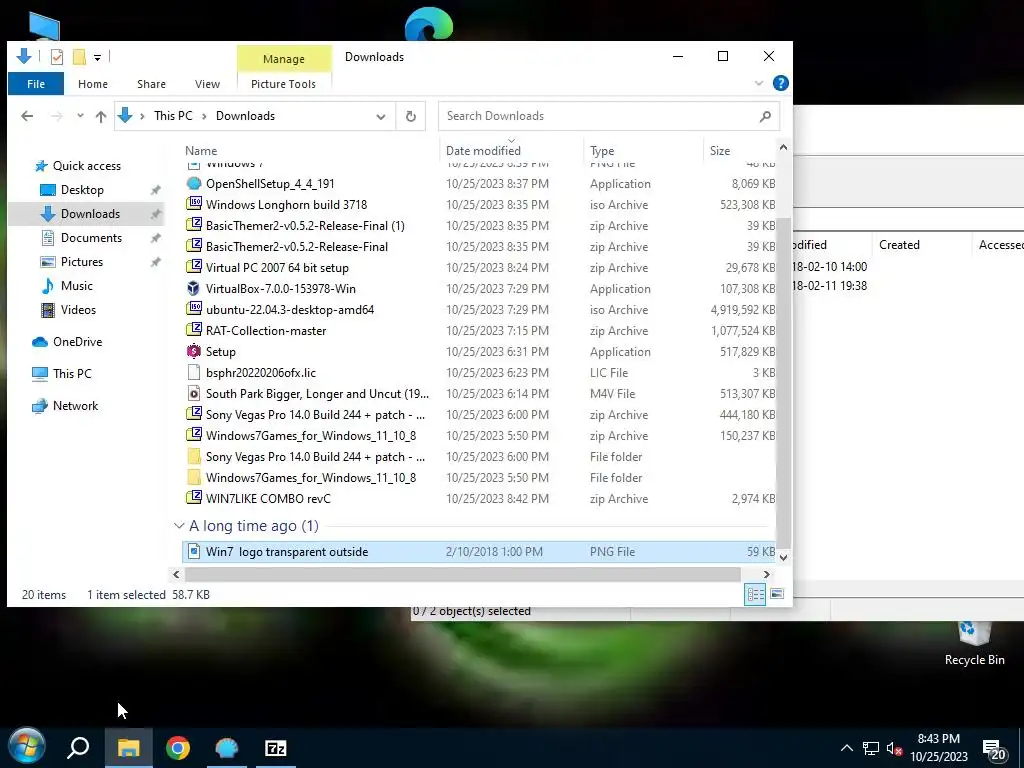Select WIN7LIKE COMBO revC zip
The width and height of the screenshot is (1024, 768).
[479, 498]
